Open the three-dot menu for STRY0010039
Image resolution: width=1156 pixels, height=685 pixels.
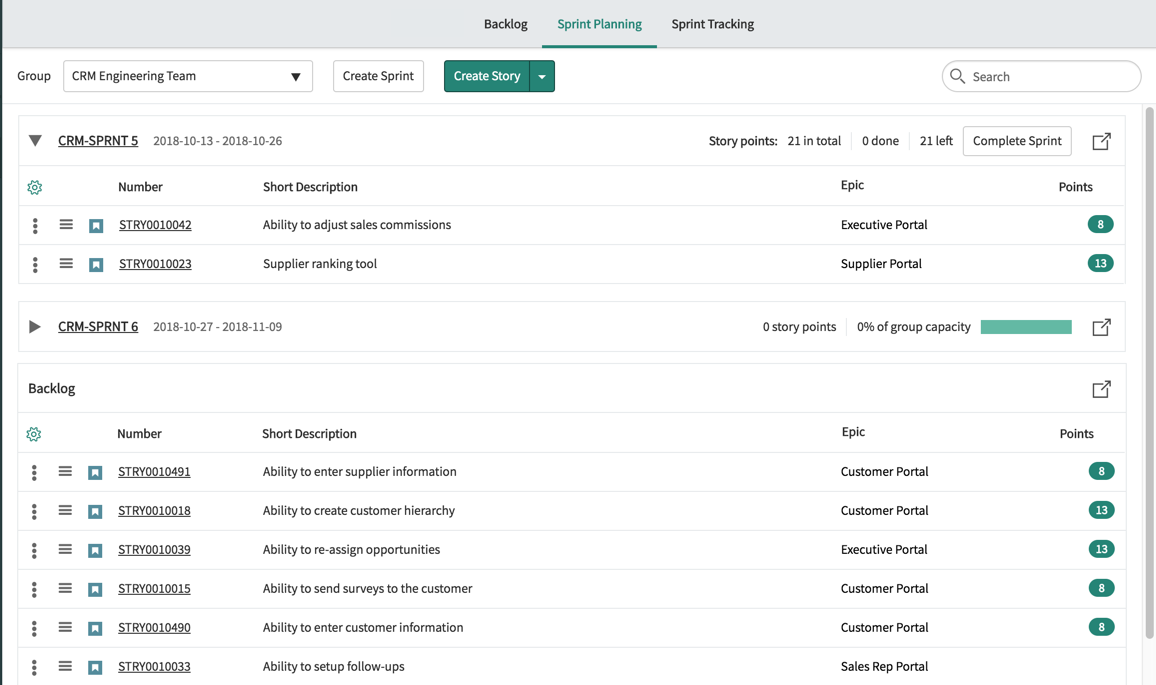coord(34,551)
